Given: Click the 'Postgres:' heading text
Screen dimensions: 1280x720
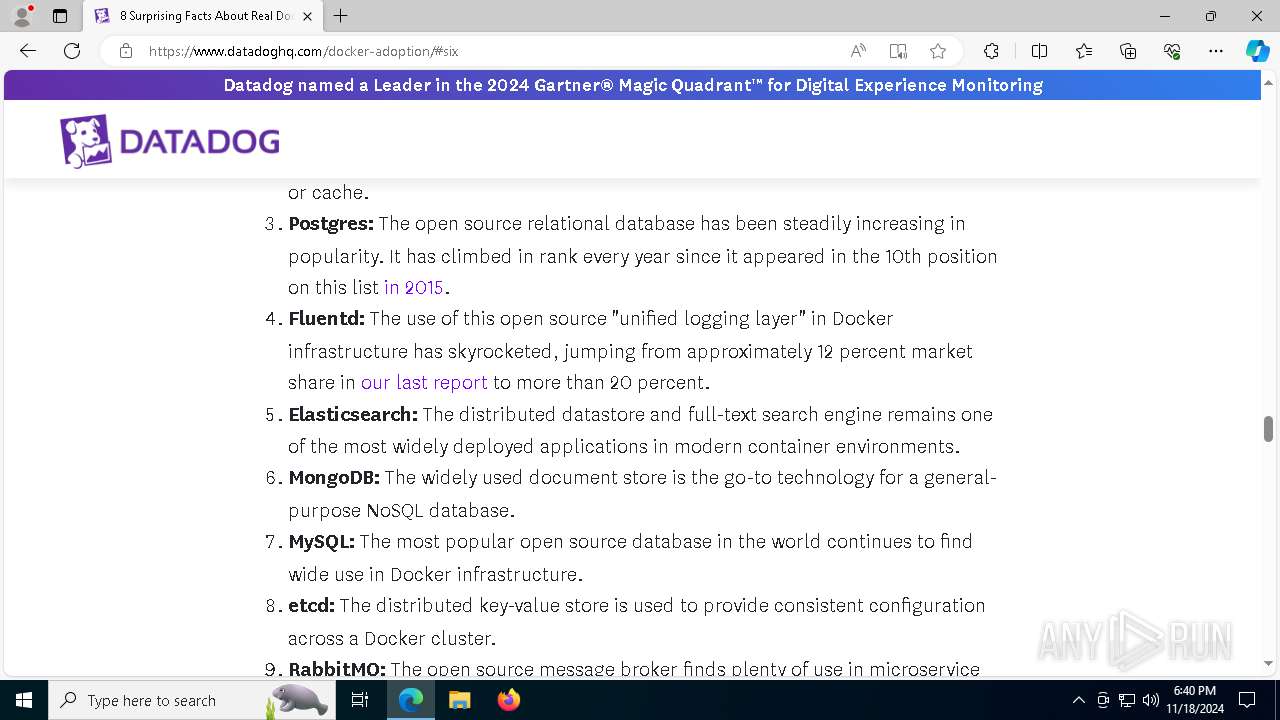Looking at the screenshot, I should (331, 224).
